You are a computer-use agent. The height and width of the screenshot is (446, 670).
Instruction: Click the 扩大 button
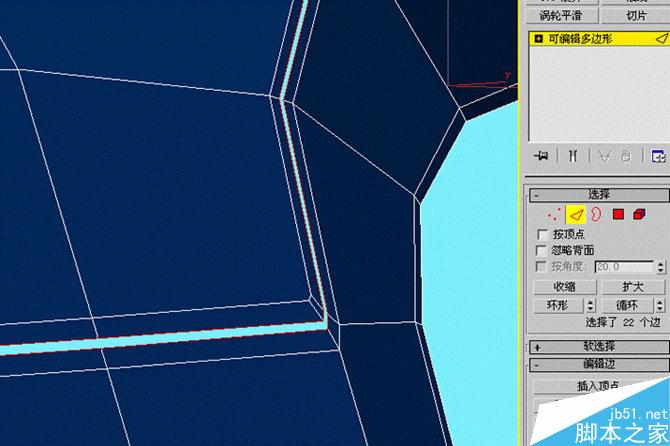pyautogui.click(x=633, y=287)
